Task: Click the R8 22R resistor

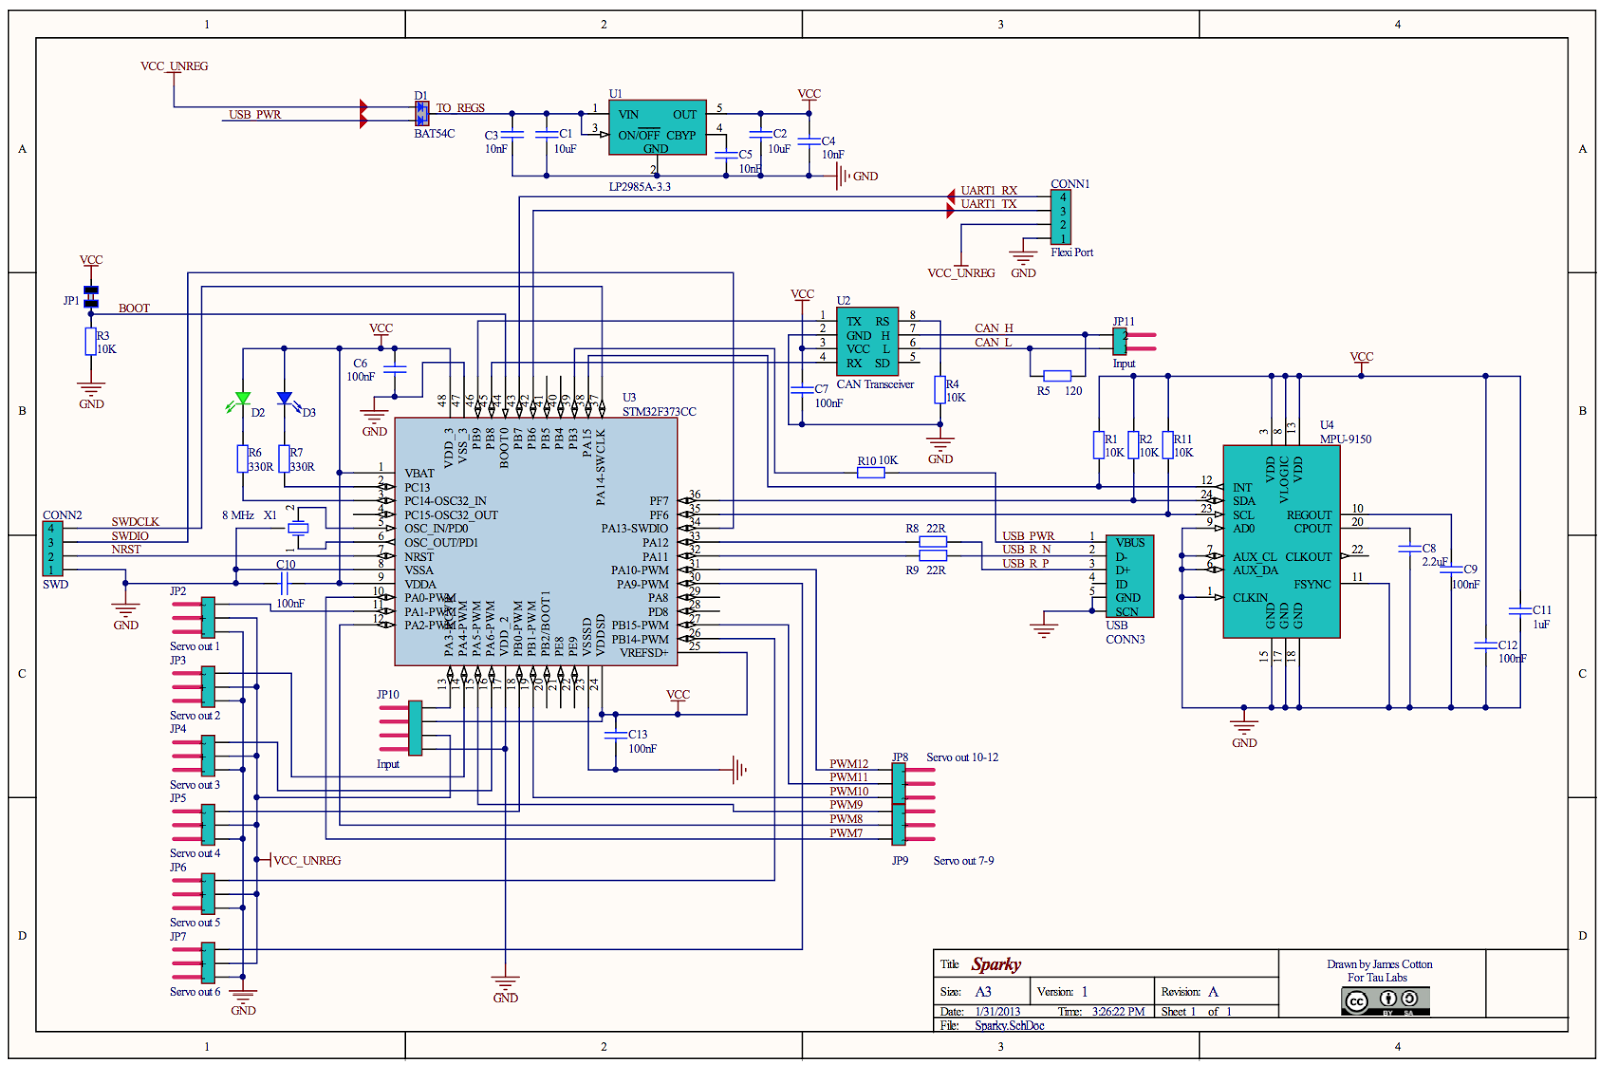Action: coord(933,542)
